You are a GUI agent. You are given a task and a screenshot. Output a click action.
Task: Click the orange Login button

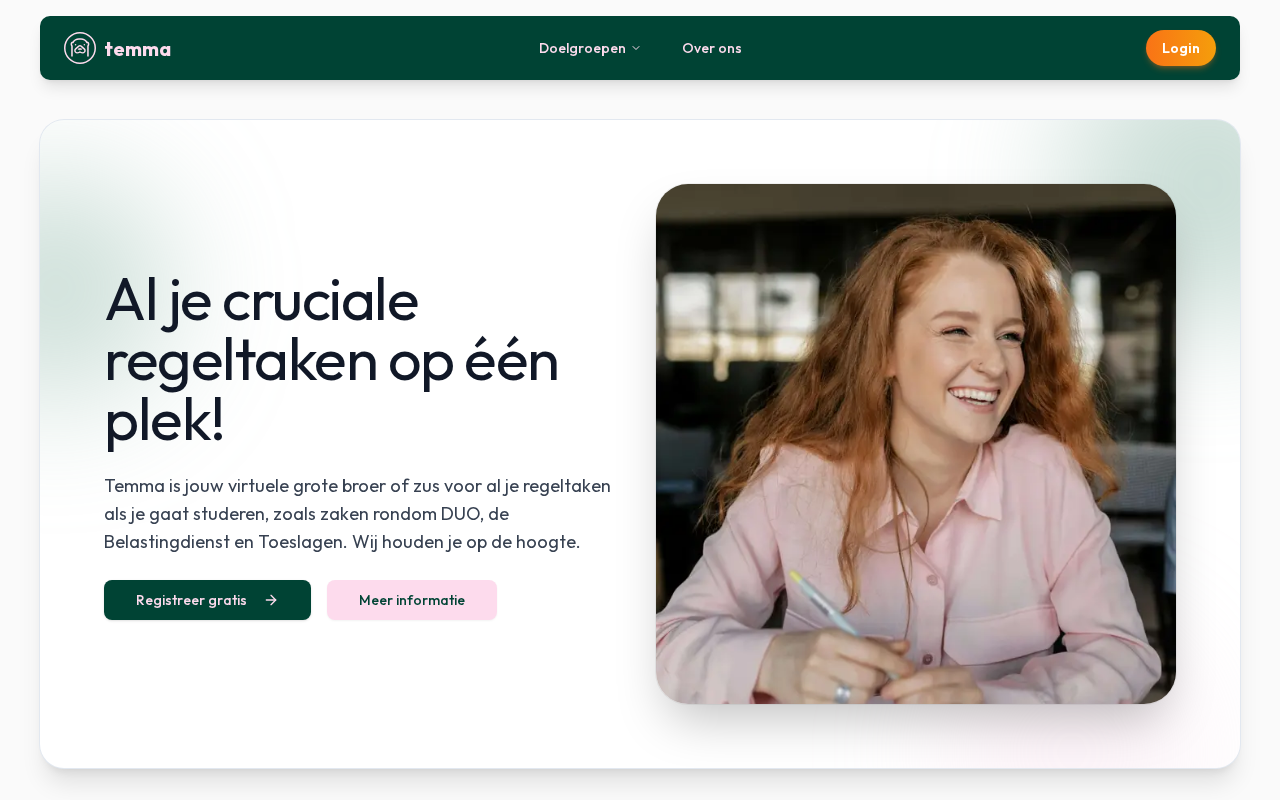click(1181, 48)
